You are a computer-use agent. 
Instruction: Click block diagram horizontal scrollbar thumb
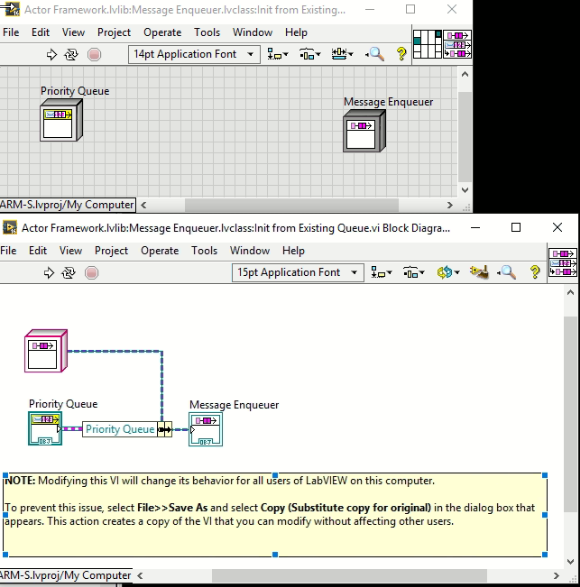click(349, 575)
